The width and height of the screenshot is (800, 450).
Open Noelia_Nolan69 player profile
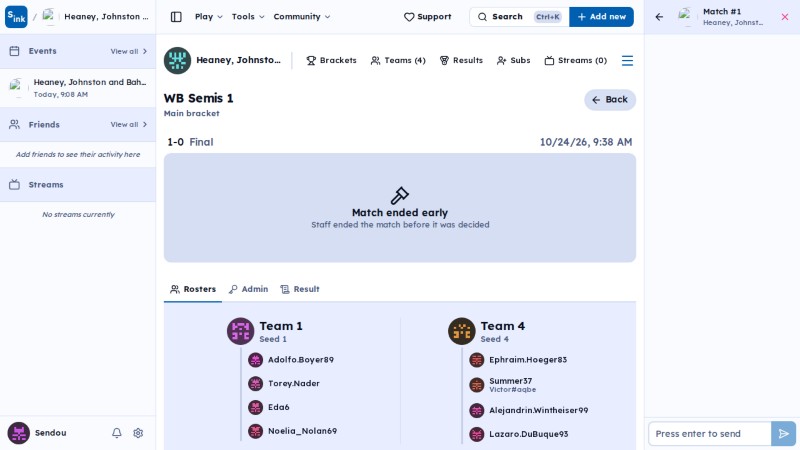coord(302,431)
